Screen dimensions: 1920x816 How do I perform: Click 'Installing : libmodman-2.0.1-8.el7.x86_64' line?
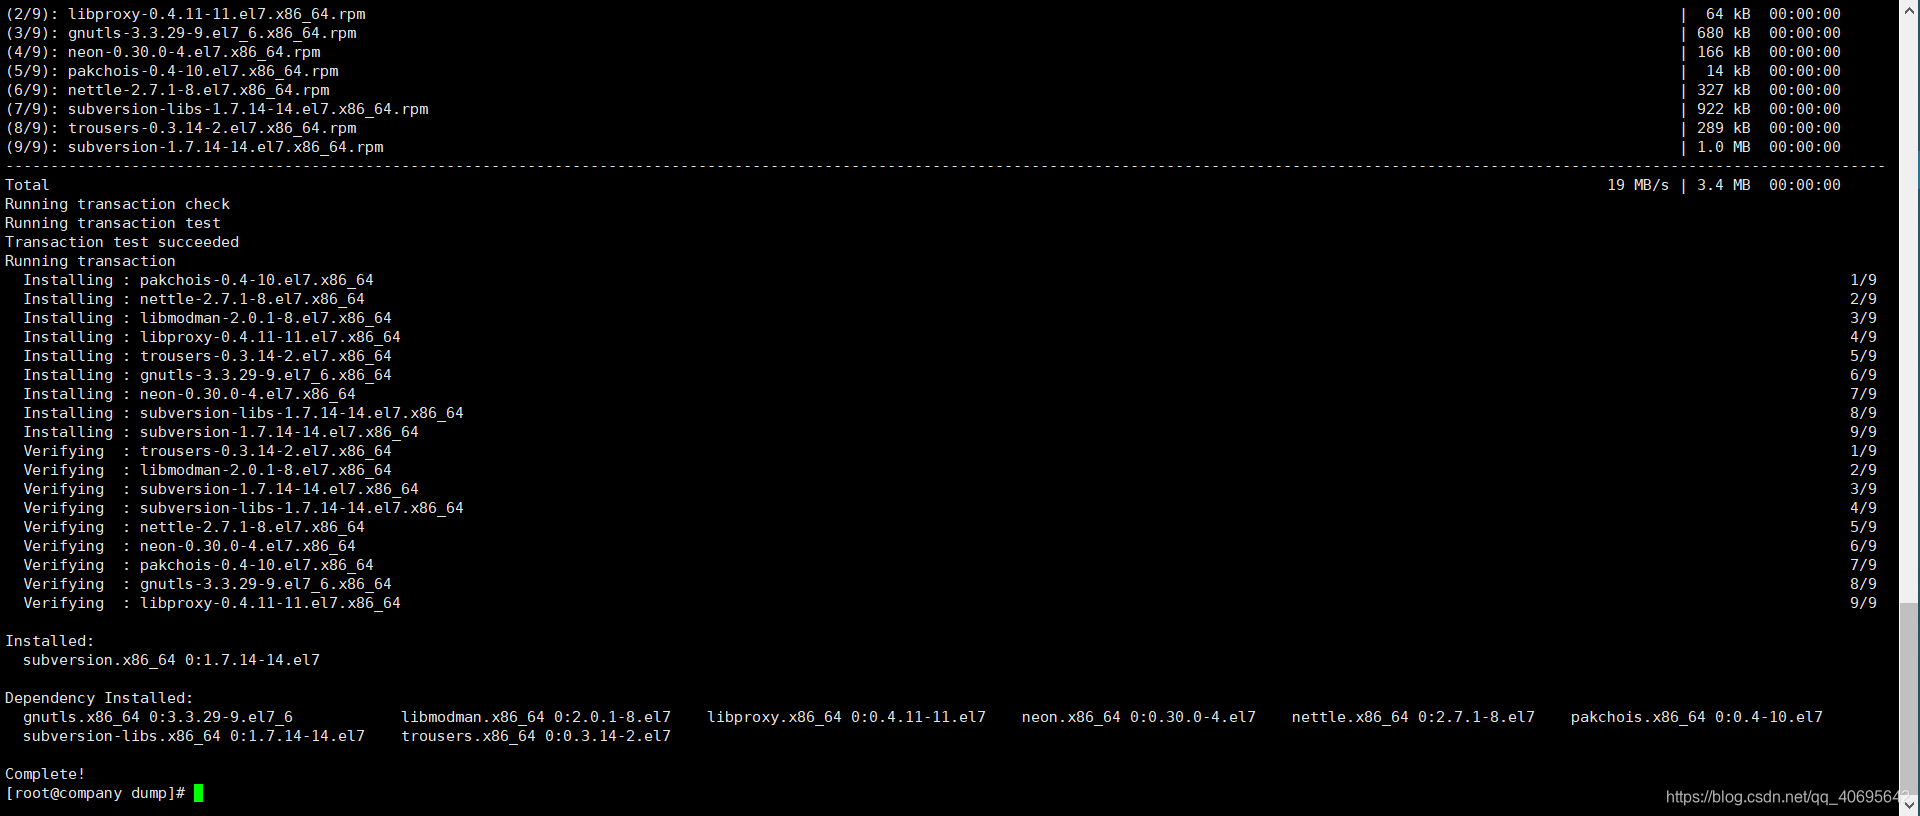click(x=207, y=318)
